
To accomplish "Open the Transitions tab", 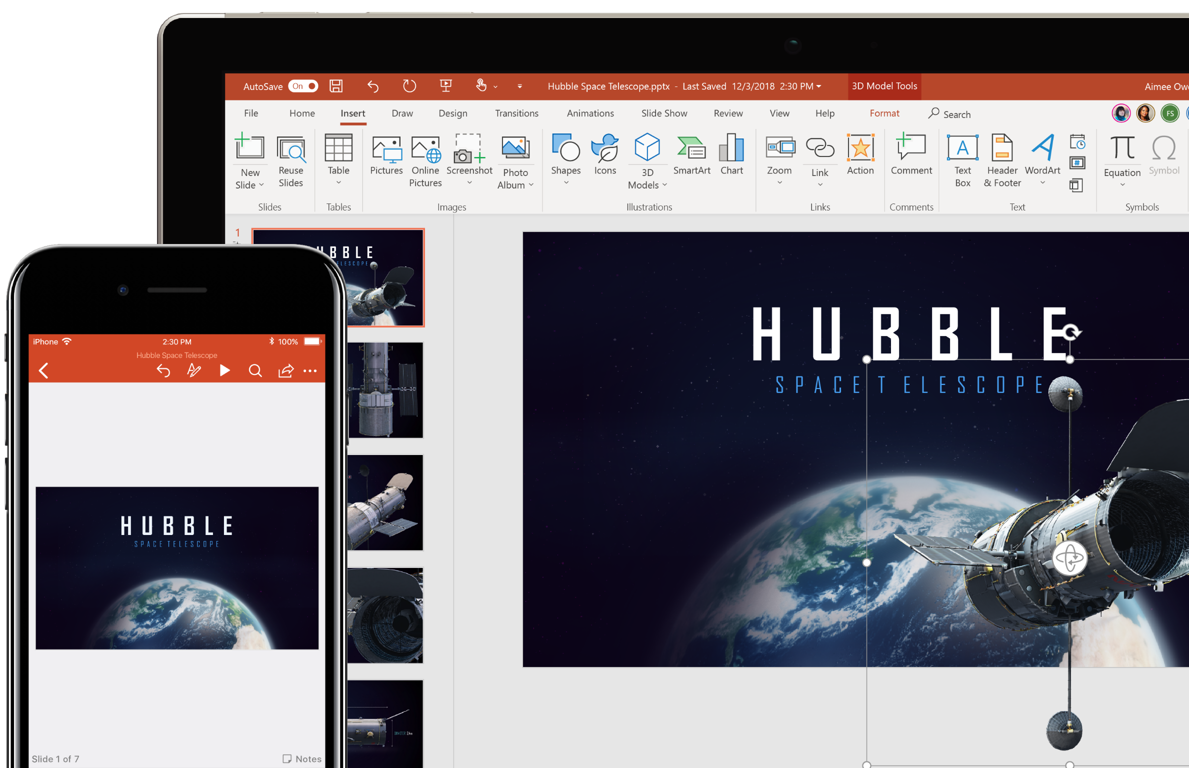I will point(516,113).
